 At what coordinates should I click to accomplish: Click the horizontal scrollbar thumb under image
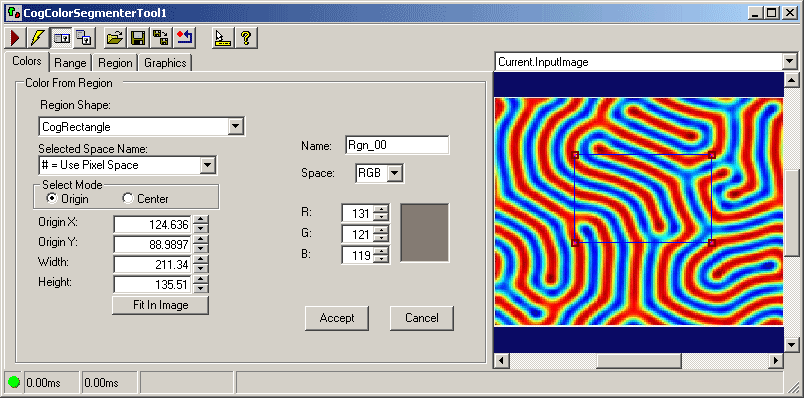638,361
